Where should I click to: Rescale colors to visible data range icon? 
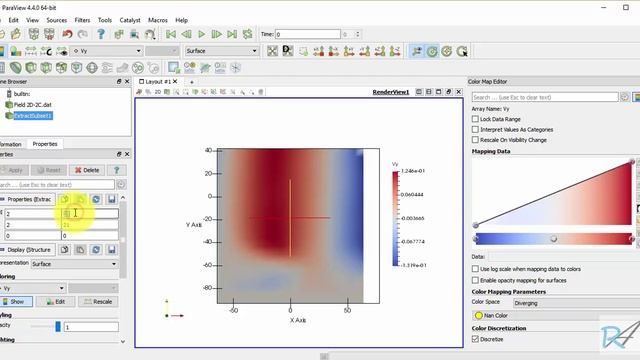pyautogui.click(x=62, y=51)
